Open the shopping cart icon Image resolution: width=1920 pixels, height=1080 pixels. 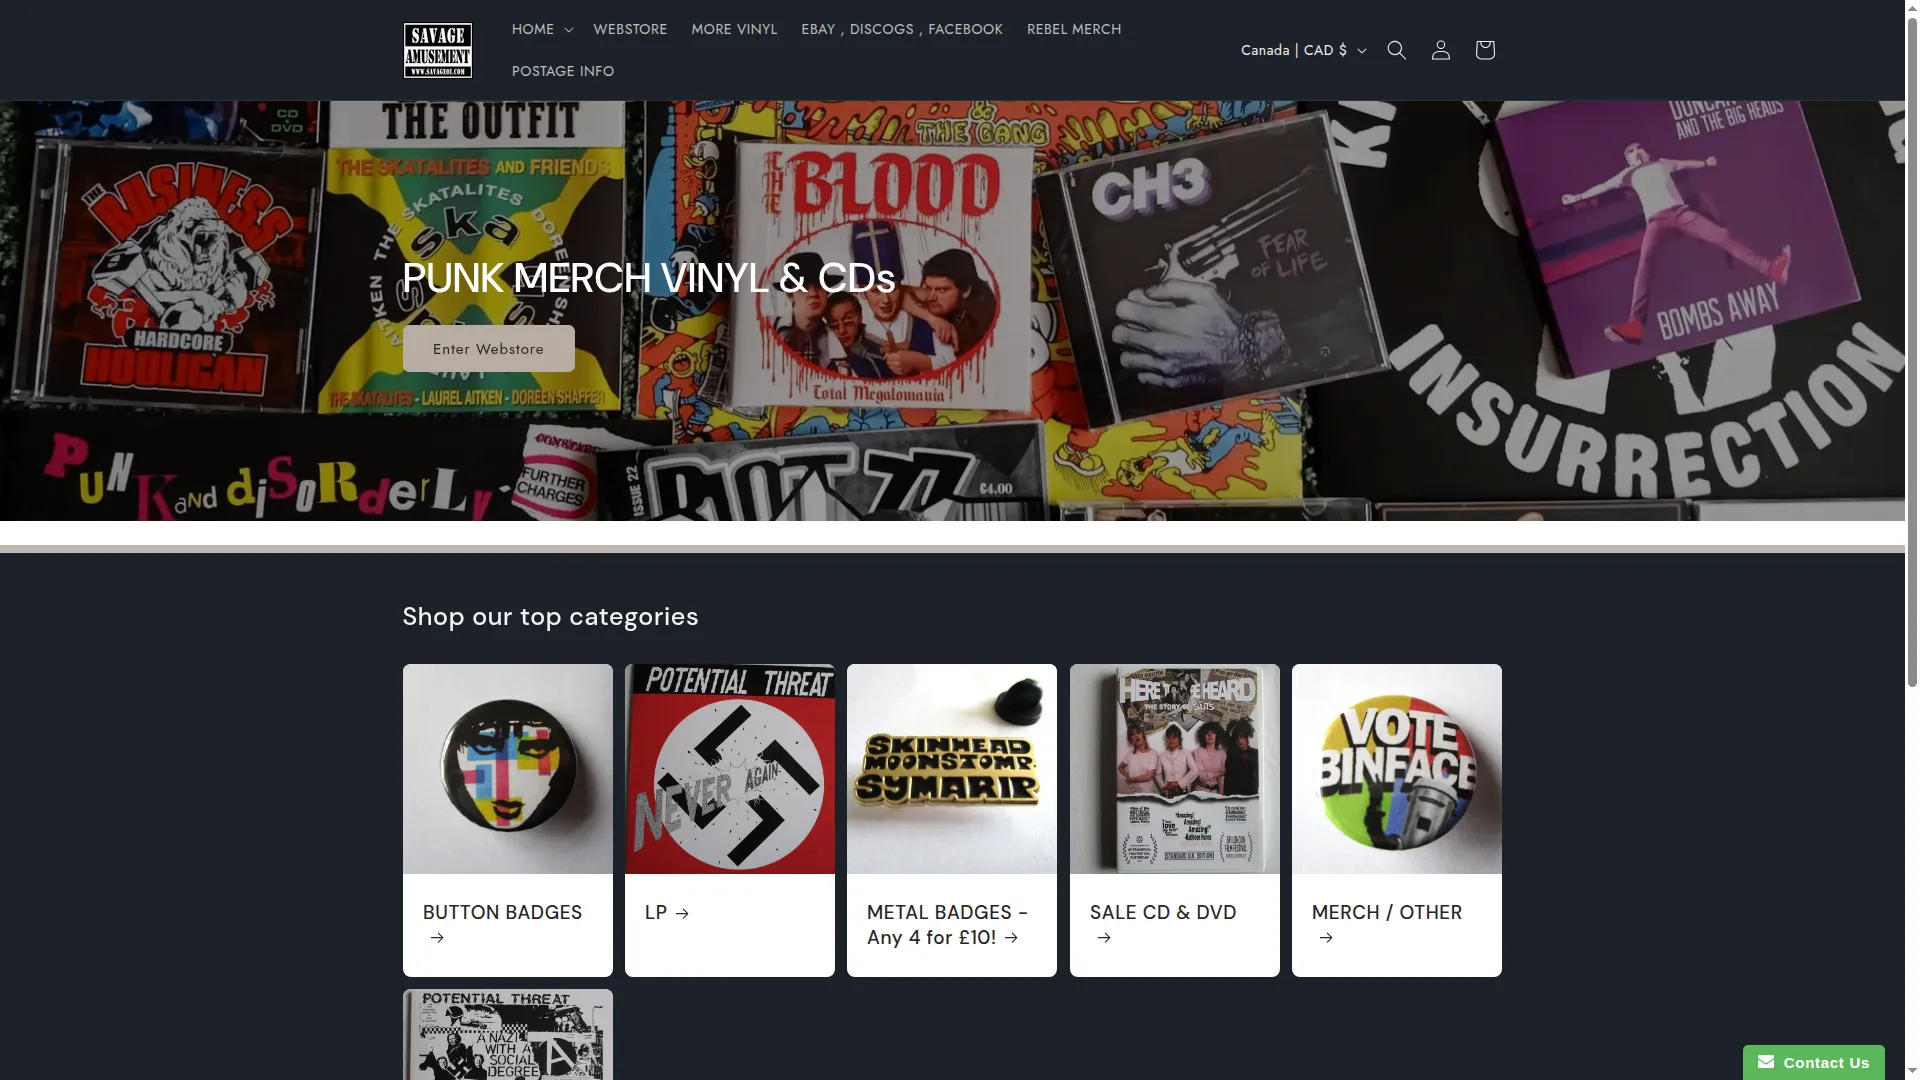1484,50
